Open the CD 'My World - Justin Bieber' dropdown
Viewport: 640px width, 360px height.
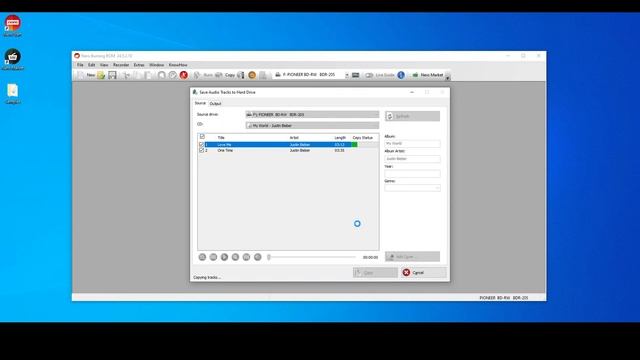click(312, 126)
